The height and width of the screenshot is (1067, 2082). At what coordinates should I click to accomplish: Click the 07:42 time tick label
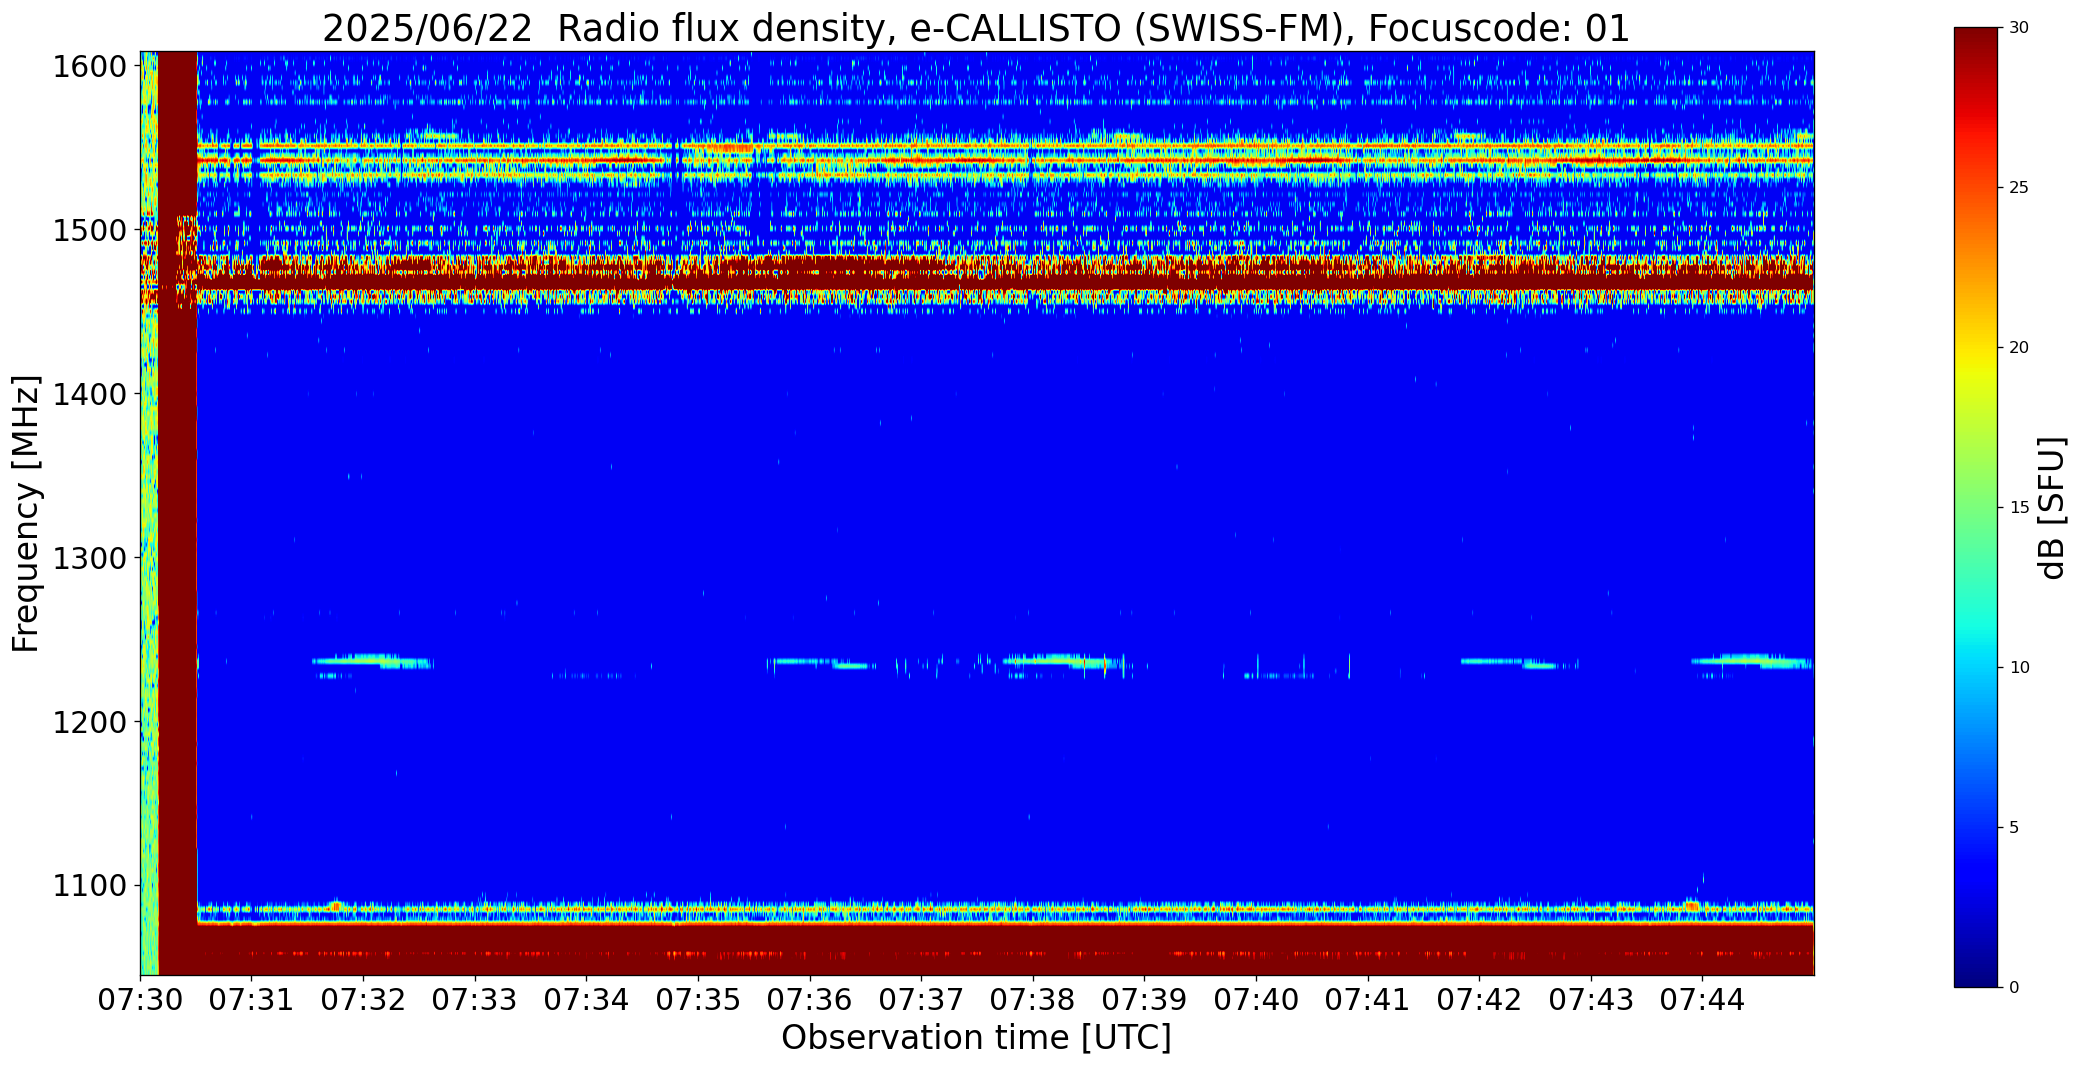coord(1479,1000)
